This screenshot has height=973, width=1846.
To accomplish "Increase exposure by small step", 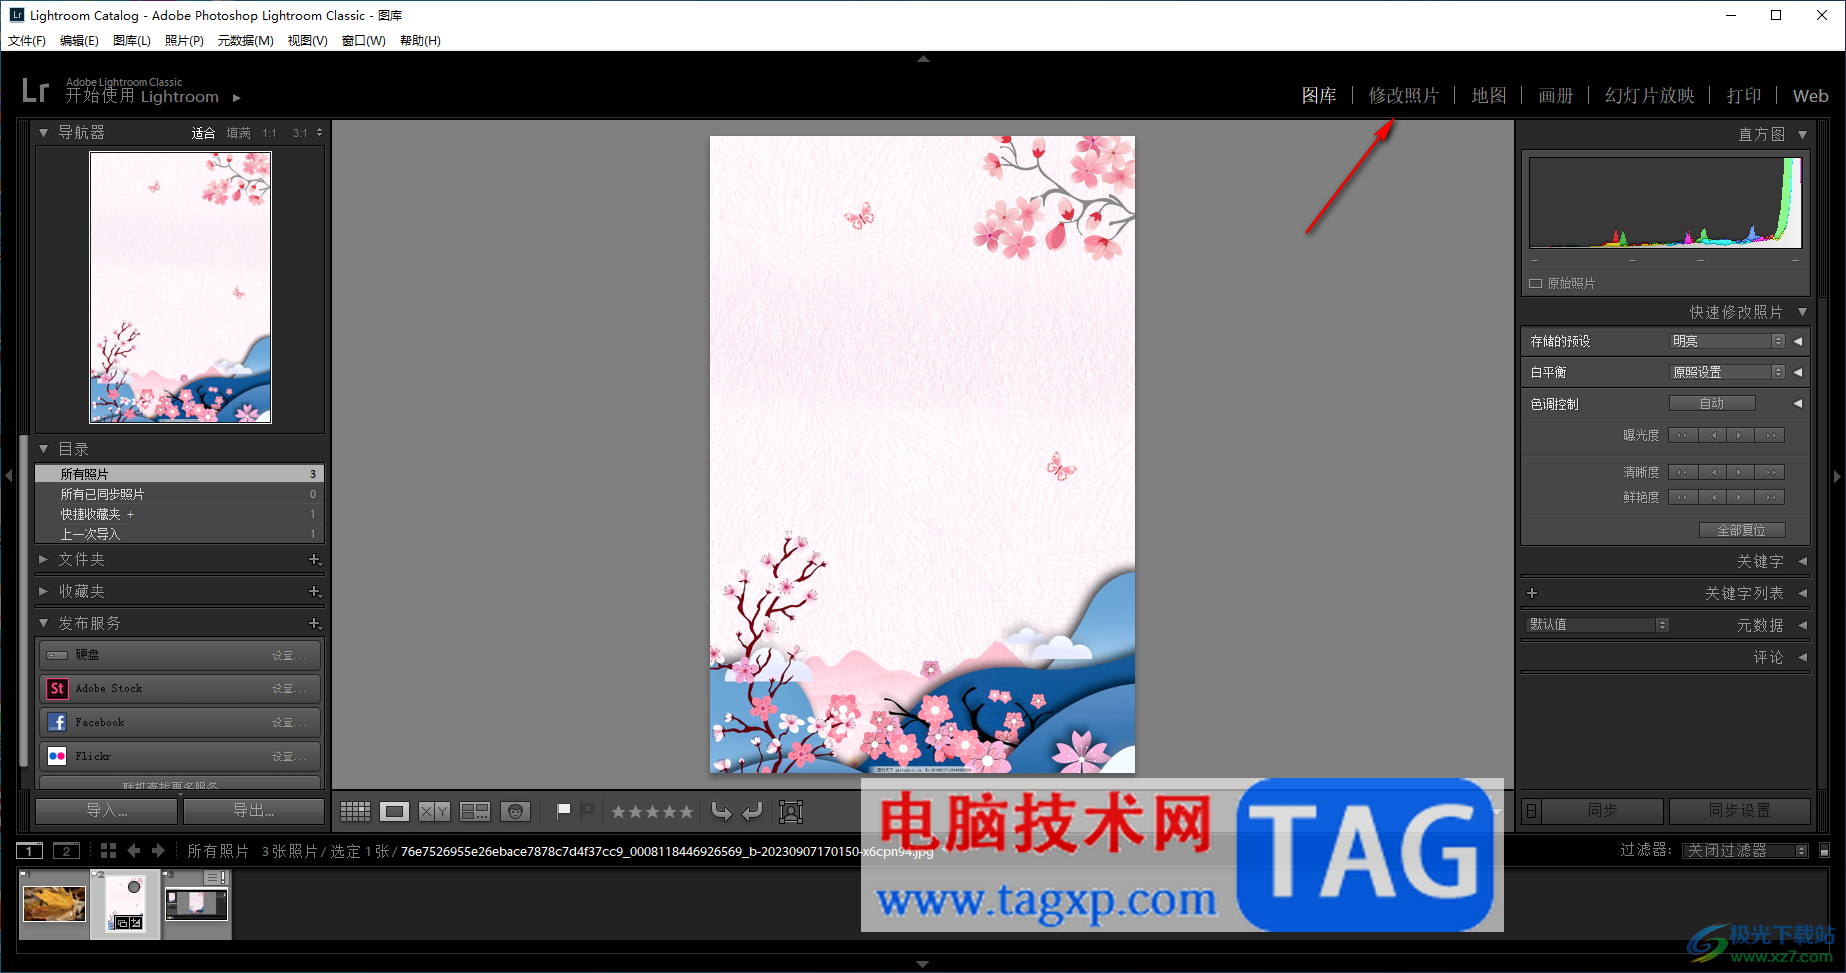I will point(1740,435).
